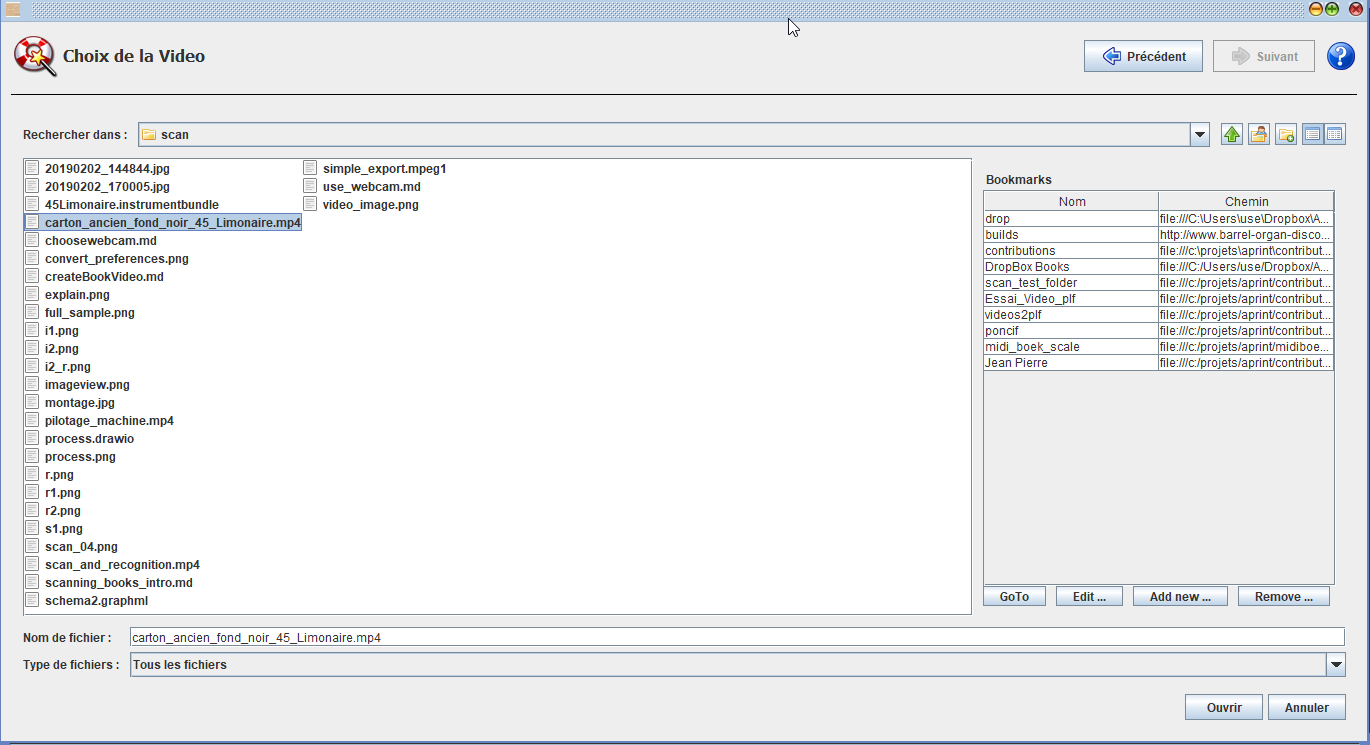Jump to the user home folder
Viewport: 1370px width, 745px height.
pyautogui.click(x=1259, y=134)
